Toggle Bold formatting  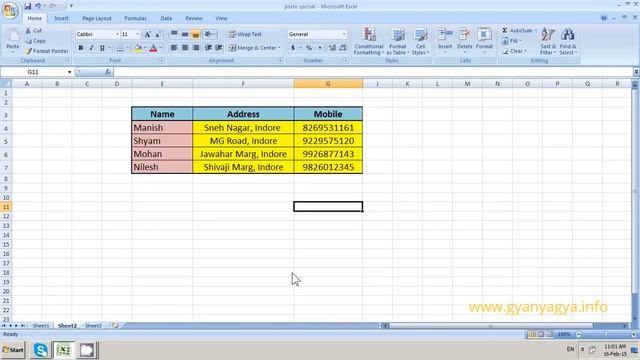click(81, 48)
